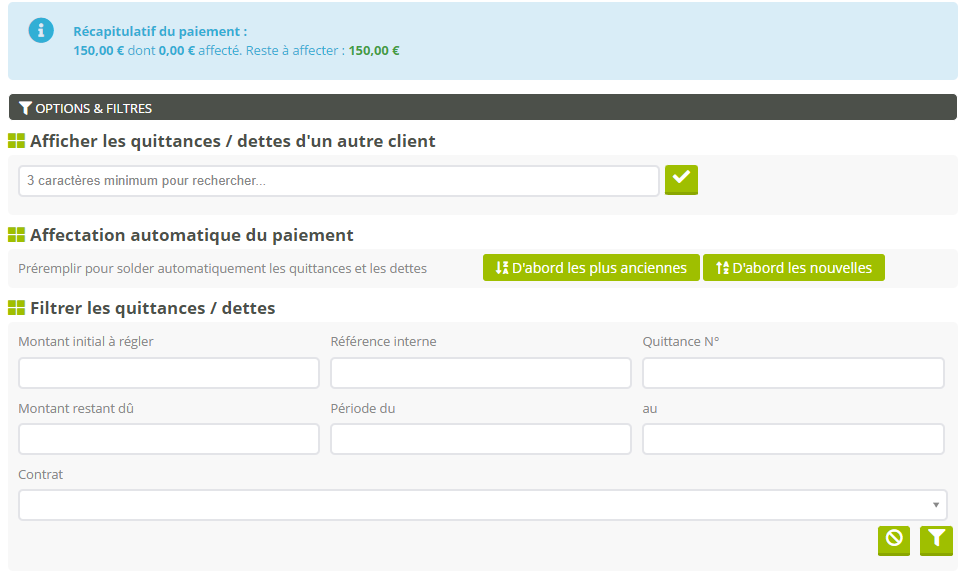
Task: Reset filters with the ban circle icon
Action: click(894, 539)
